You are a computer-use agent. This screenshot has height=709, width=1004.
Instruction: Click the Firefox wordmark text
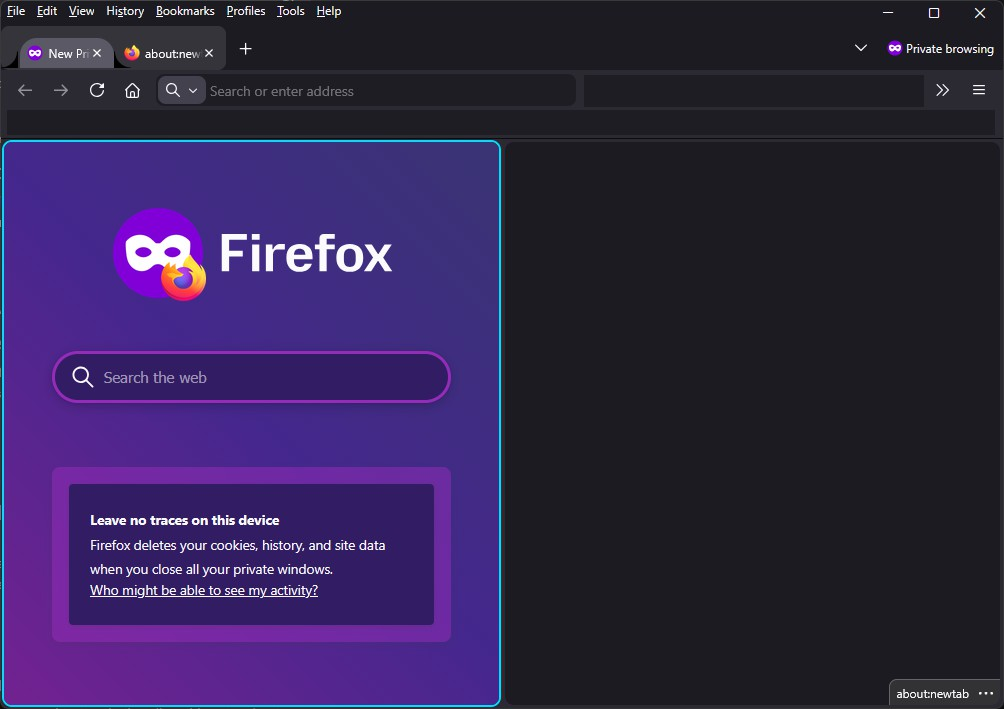(x=305, y=253)
